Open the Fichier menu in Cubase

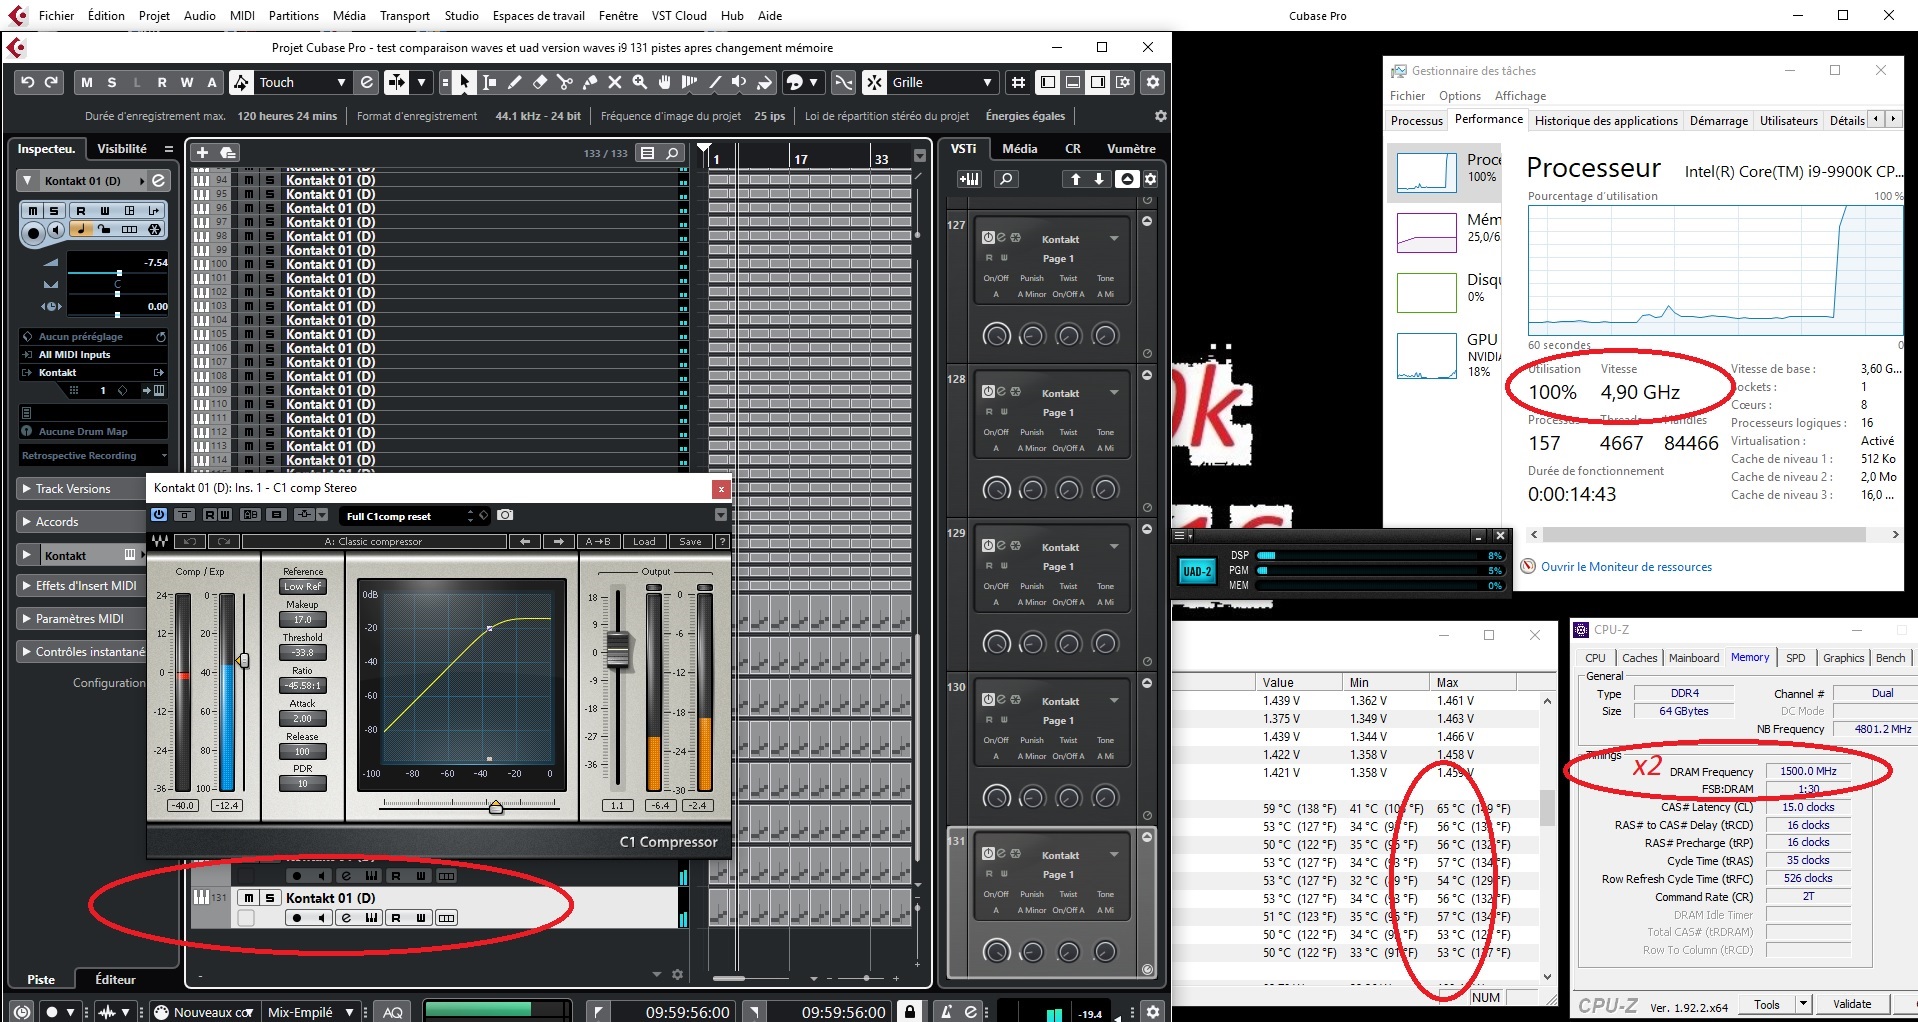56,15
